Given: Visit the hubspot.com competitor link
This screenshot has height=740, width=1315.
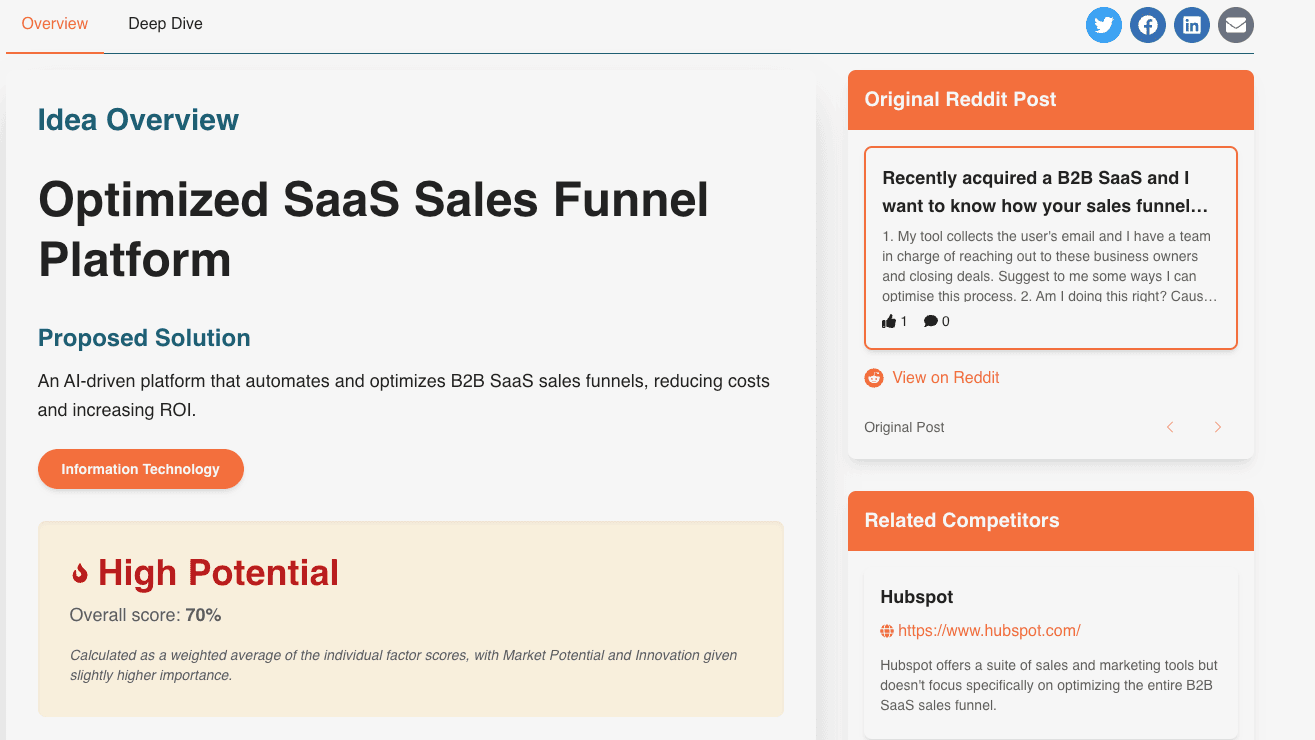Looking at the screenshot, I should (x=989, y=631).
